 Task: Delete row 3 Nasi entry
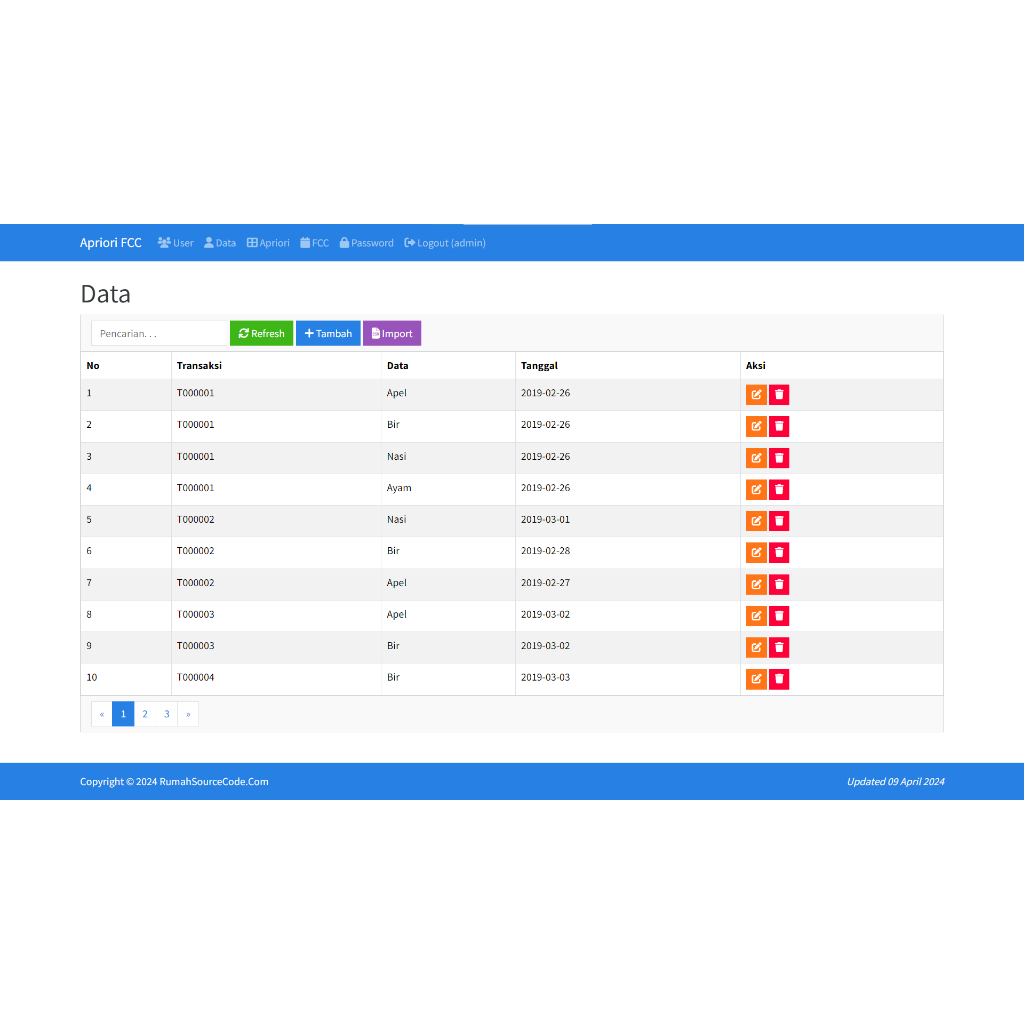(x=778, y=458)
